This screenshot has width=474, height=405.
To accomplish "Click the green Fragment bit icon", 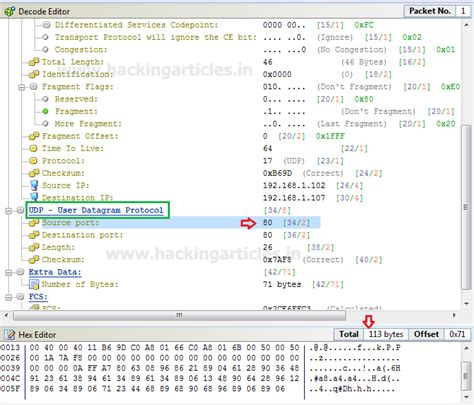I will pos(46,111).
